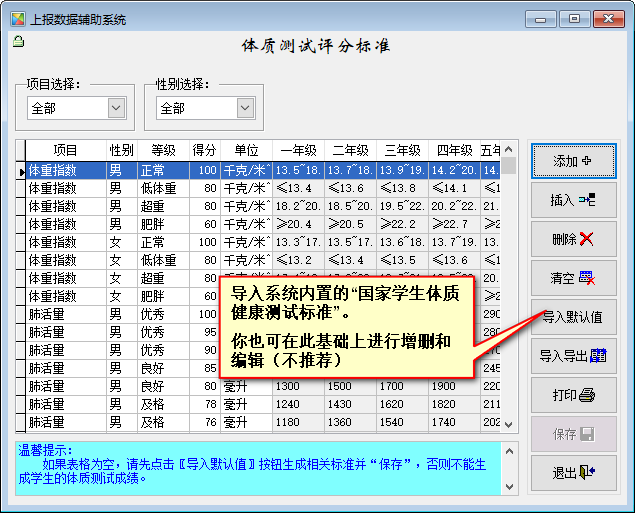Click the 添加 (Add) button
Viewport: 635px width, 513px height.
click(572, 161)
